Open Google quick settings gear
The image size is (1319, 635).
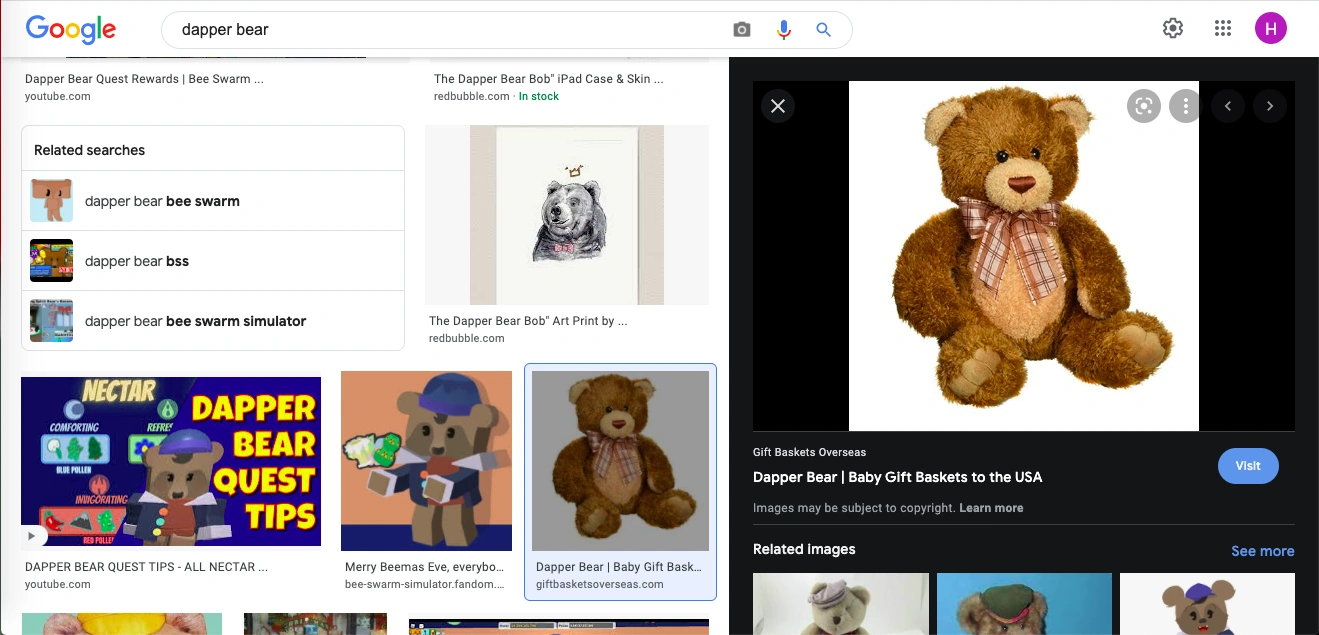(1172, 28)
